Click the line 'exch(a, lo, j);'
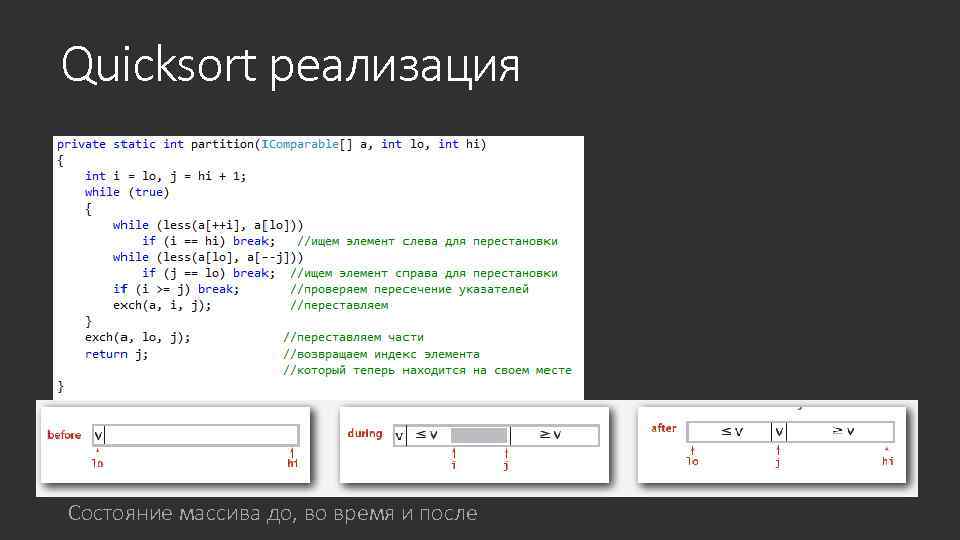 [x=138, y=337]
